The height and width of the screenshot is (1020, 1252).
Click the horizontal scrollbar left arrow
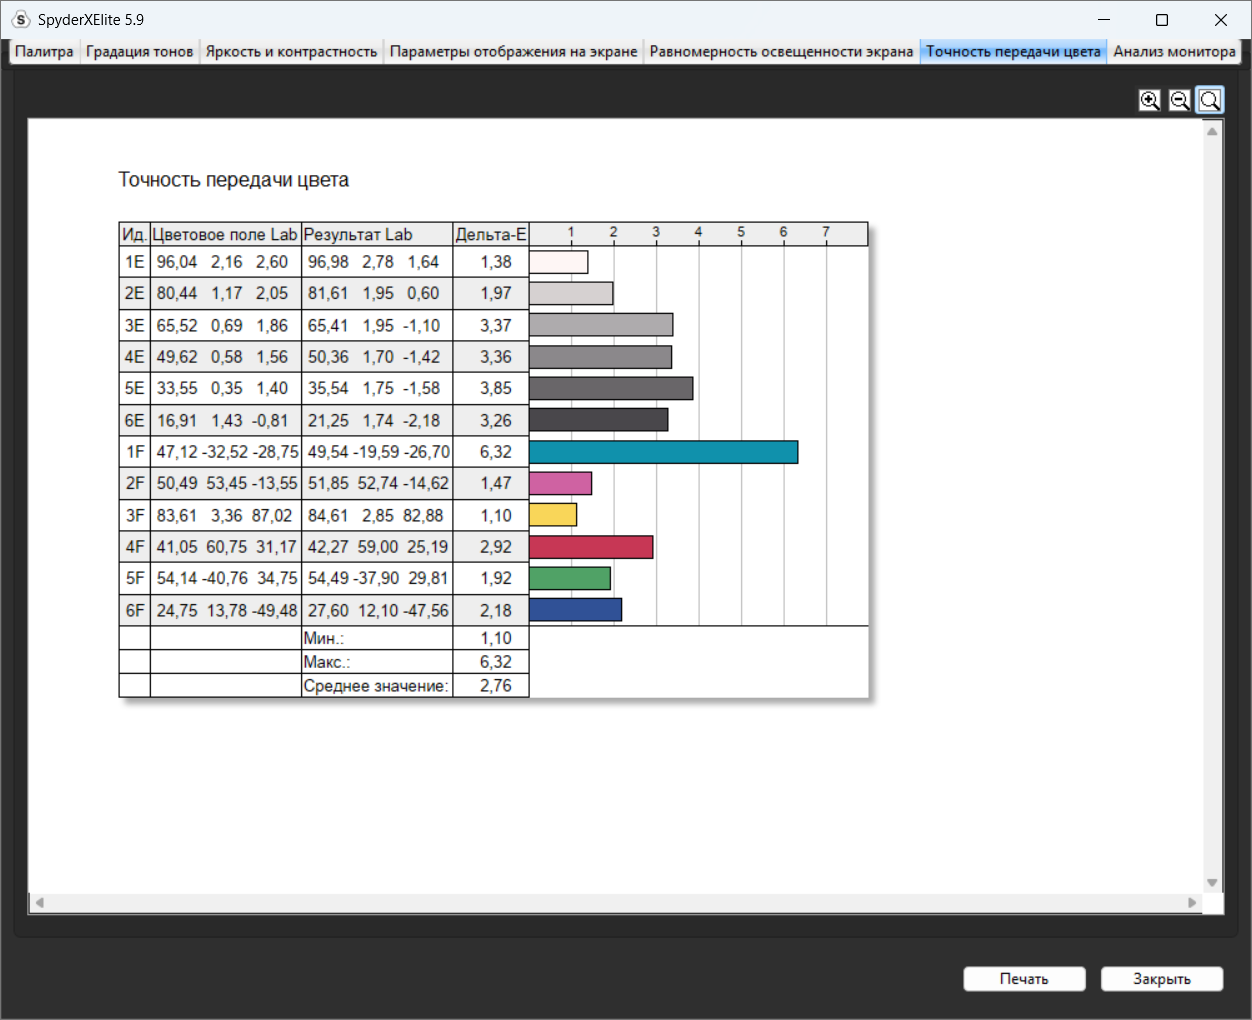(39, 902)
